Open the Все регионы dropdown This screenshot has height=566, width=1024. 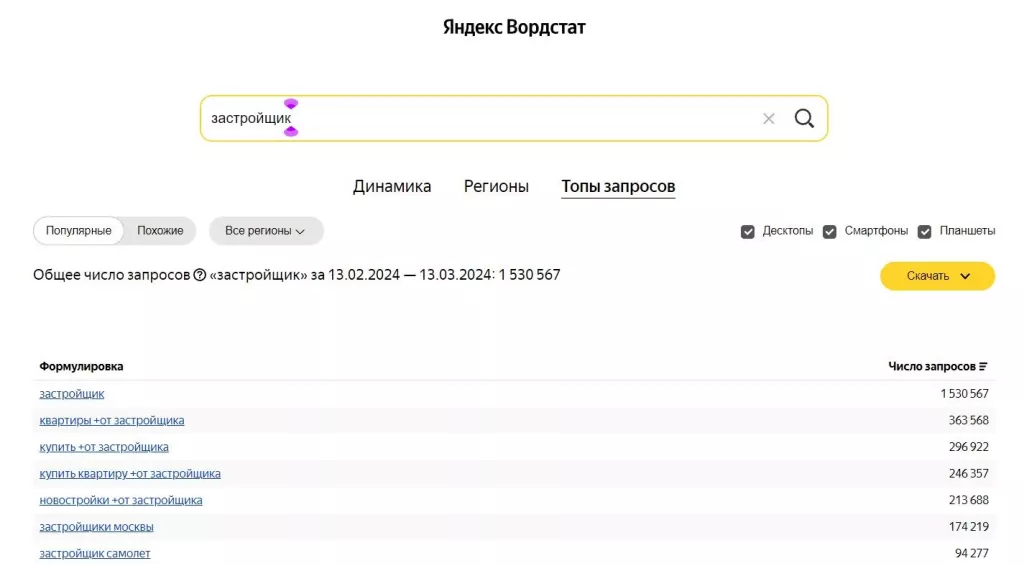266,231
